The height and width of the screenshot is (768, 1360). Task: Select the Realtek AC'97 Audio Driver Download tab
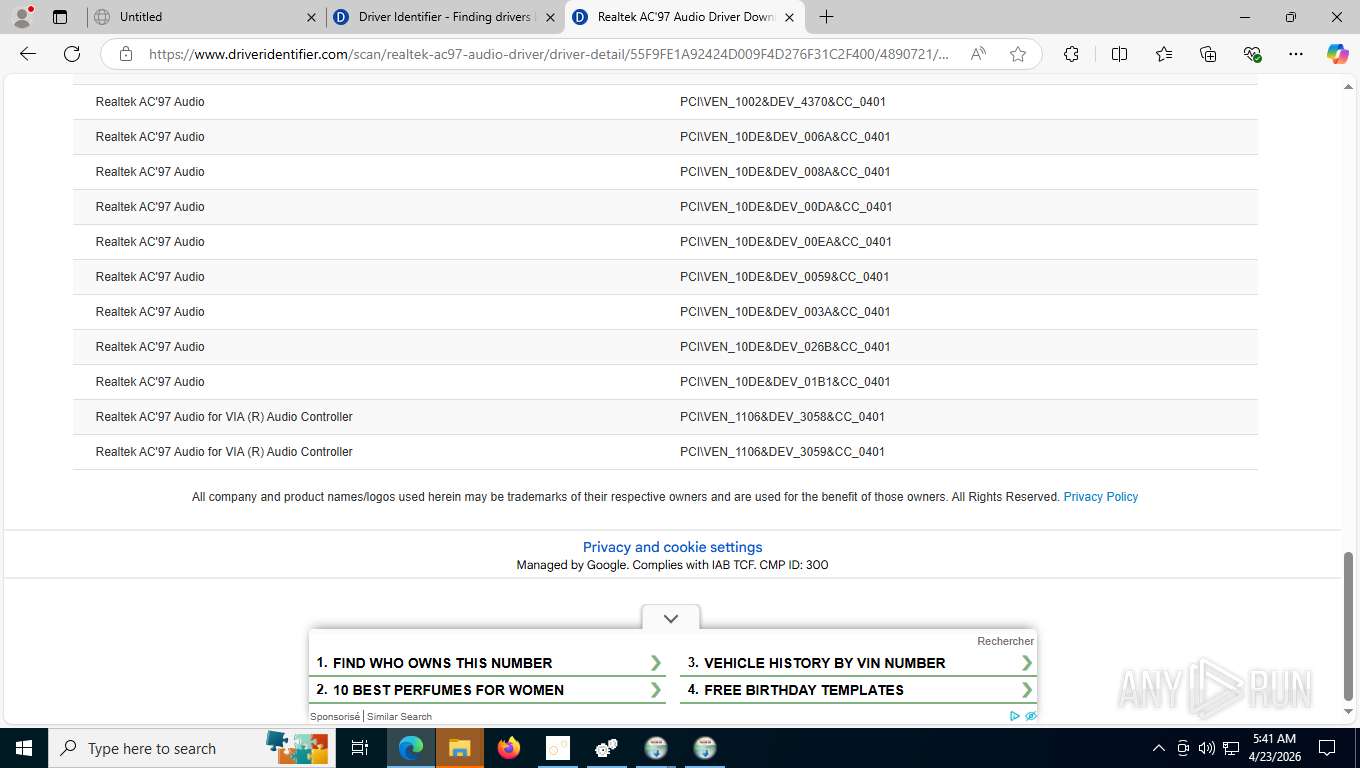click(685, 17)
